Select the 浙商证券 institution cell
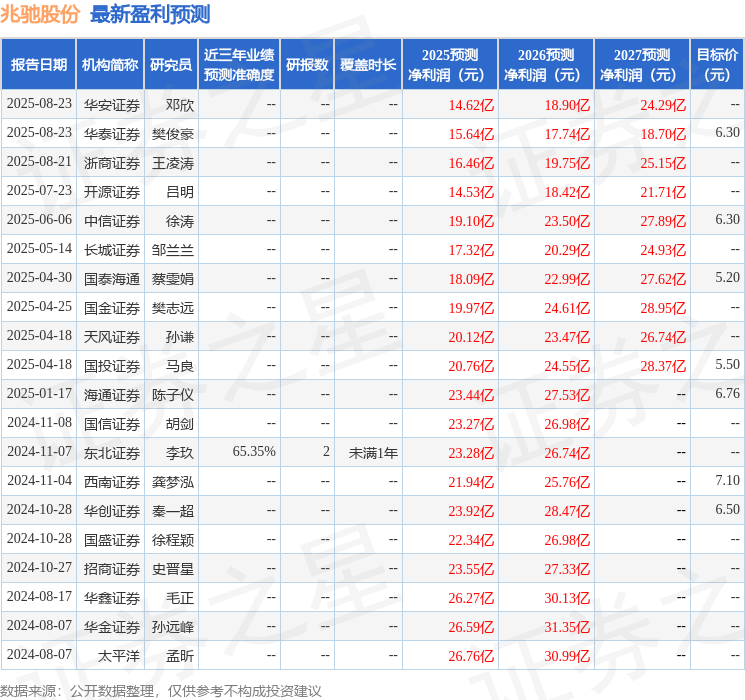745x700 pixels. click(112, 163)
